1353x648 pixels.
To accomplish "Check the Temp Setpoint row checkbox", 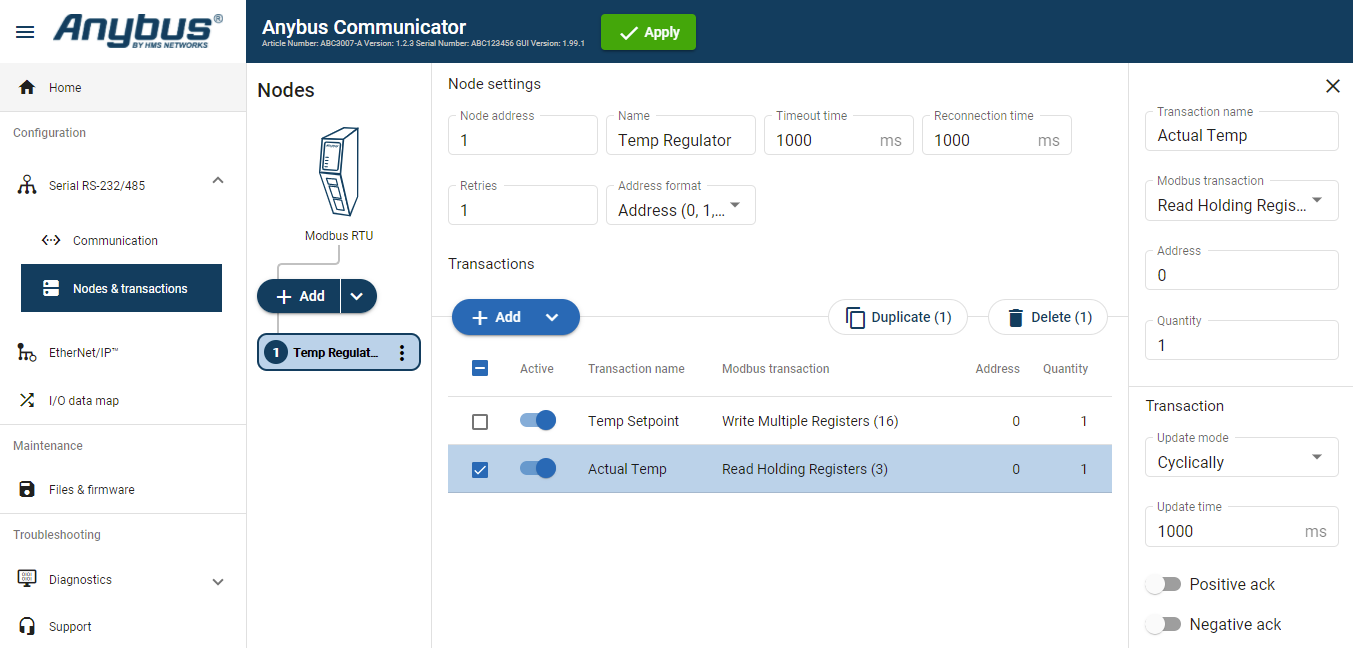I will (x=480, y=422).
